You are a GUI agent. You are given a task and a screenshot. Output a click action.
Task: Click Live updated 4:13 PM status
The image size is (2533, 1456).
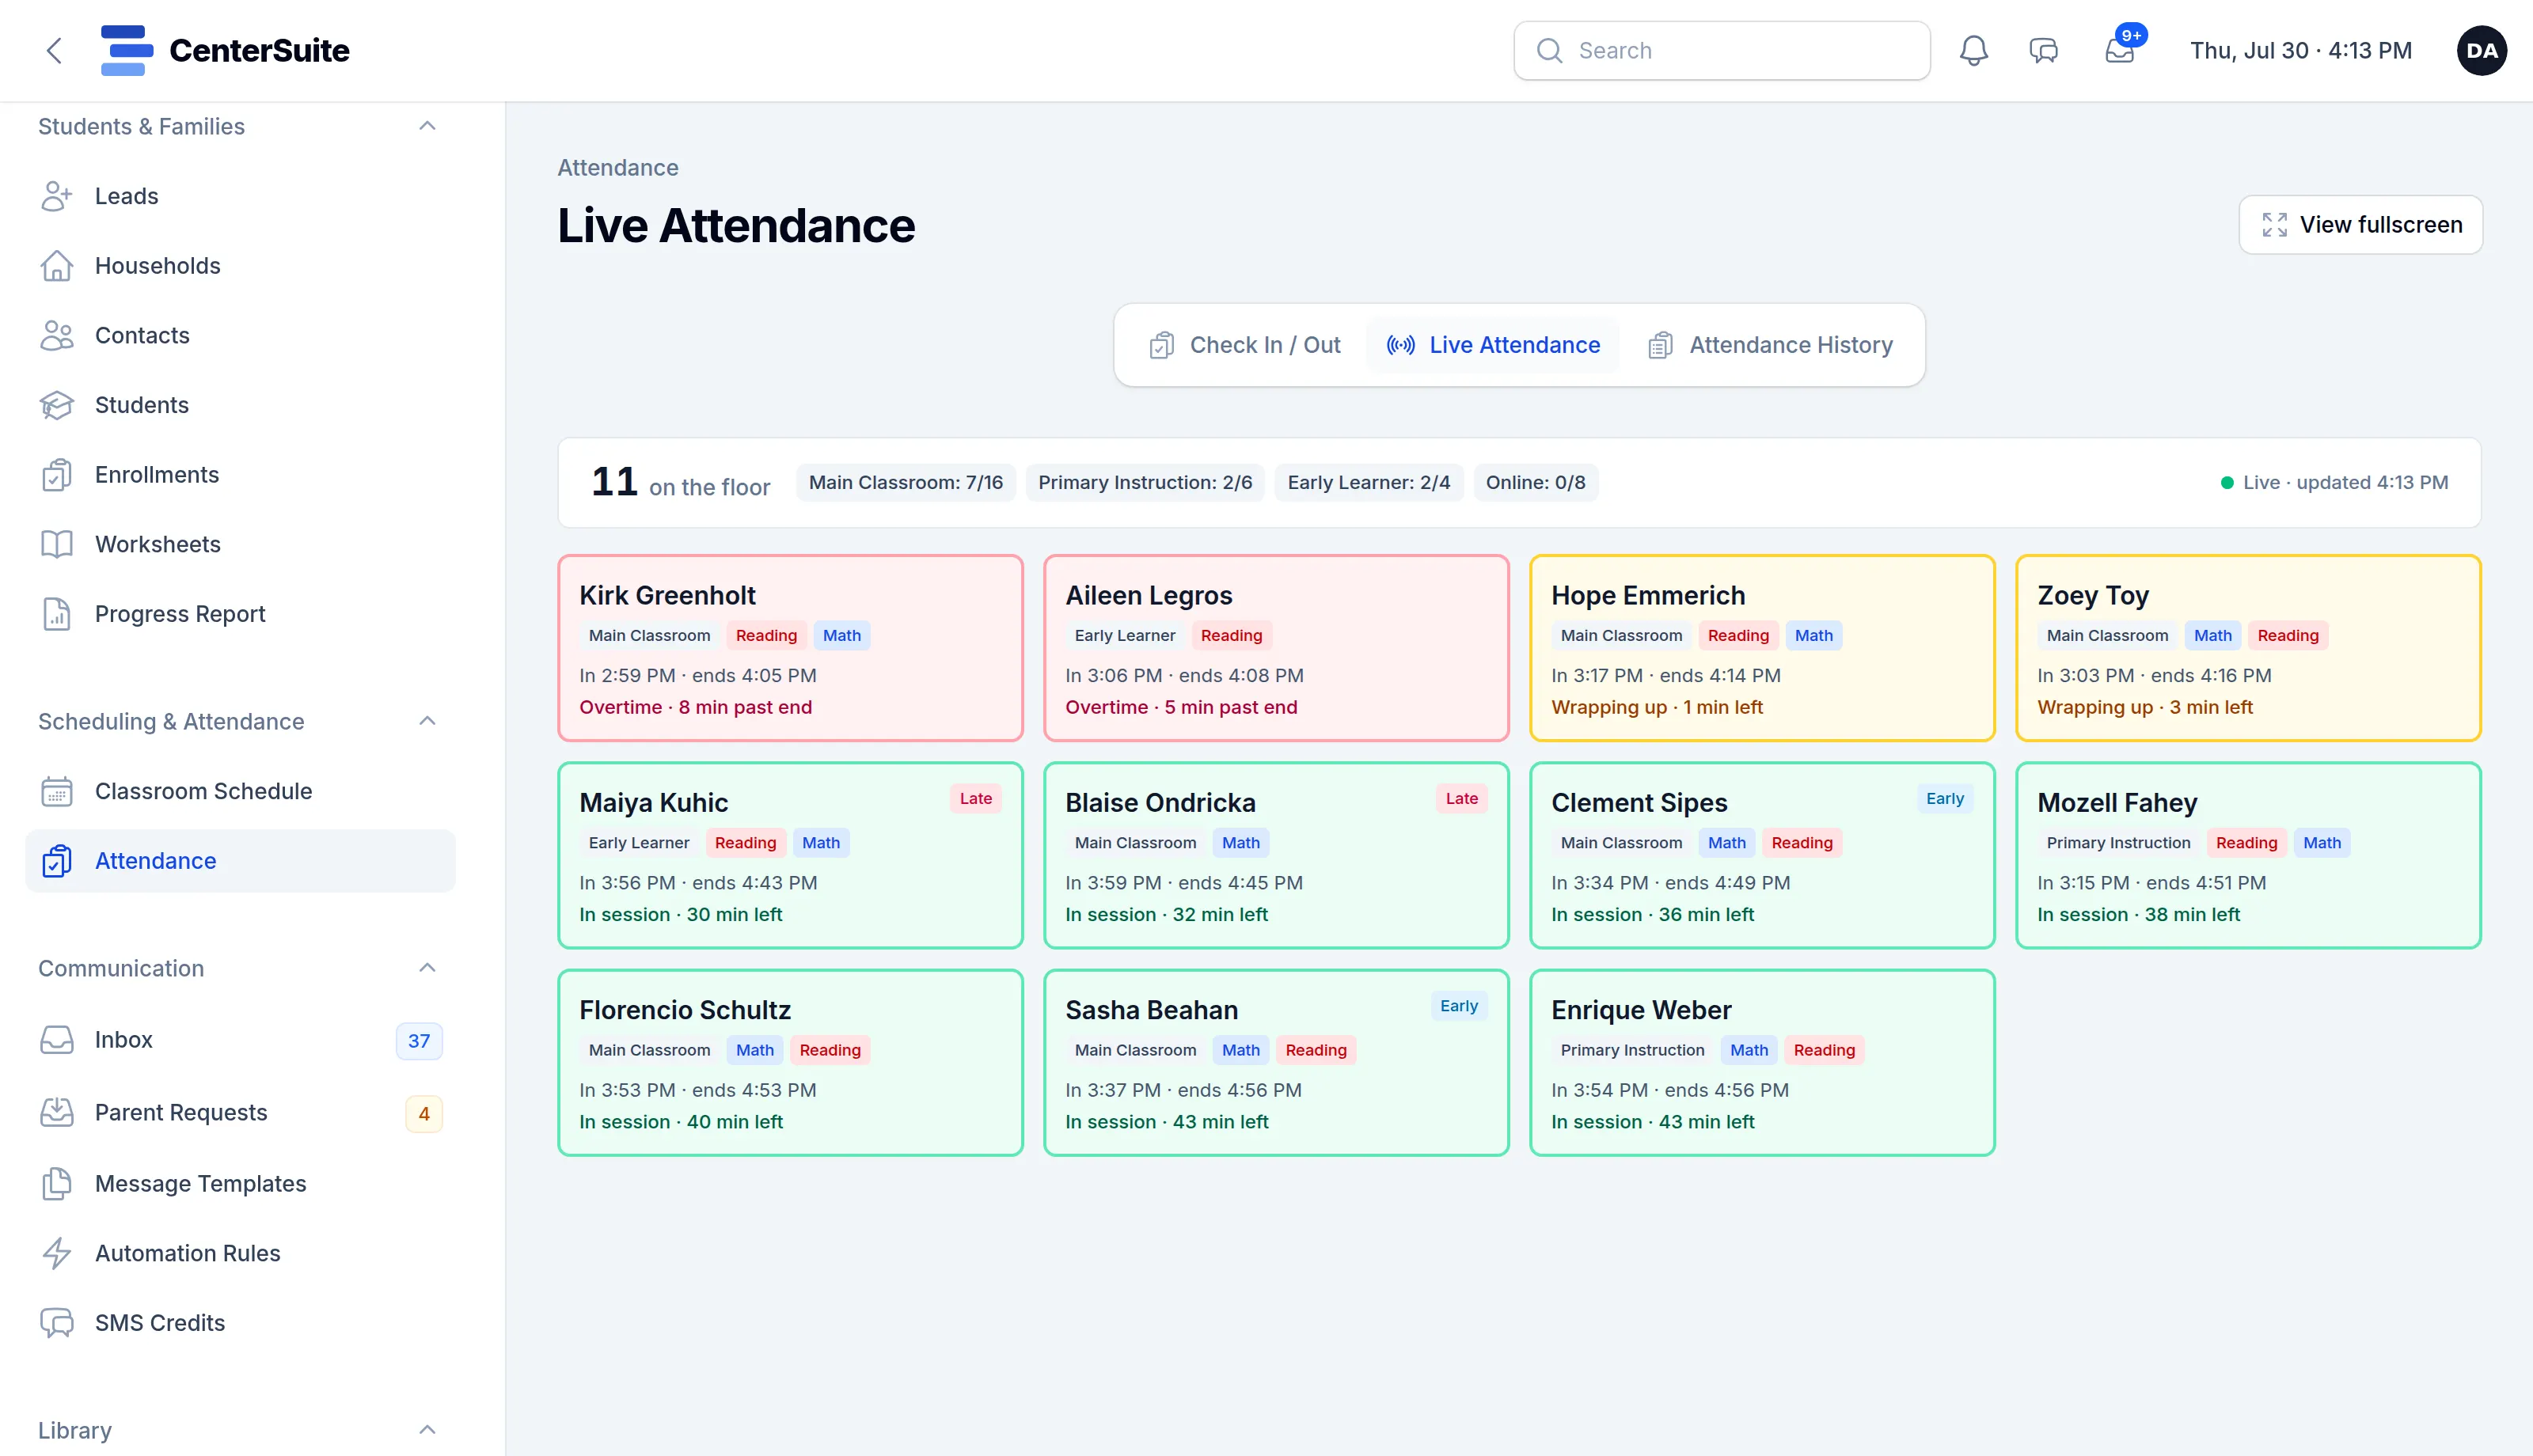pyautogui.click(x=2334, y=483)
